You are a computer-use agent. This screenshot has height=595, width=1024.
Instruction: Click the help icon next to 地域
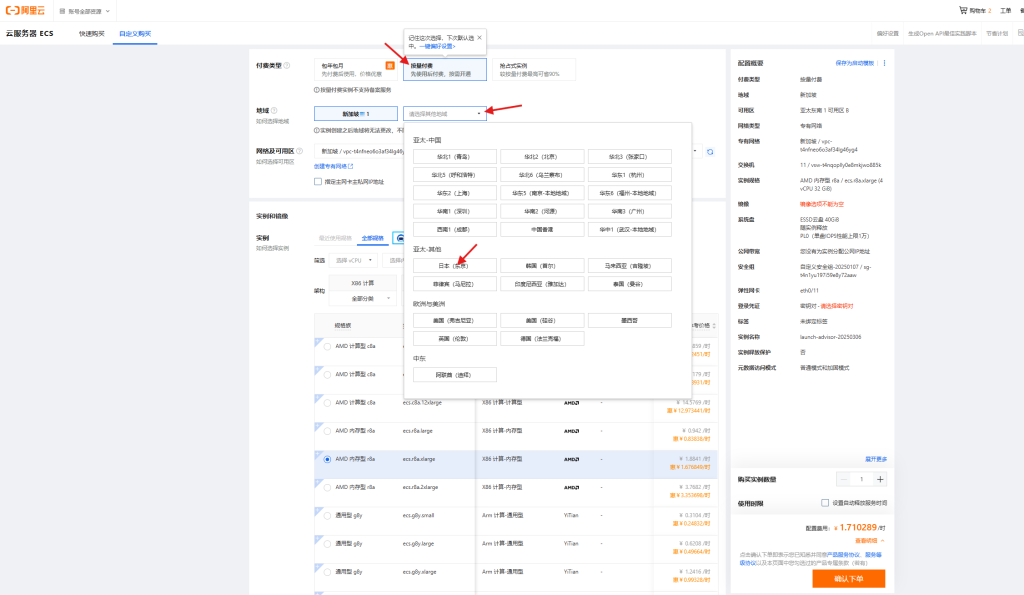(274, 110)
